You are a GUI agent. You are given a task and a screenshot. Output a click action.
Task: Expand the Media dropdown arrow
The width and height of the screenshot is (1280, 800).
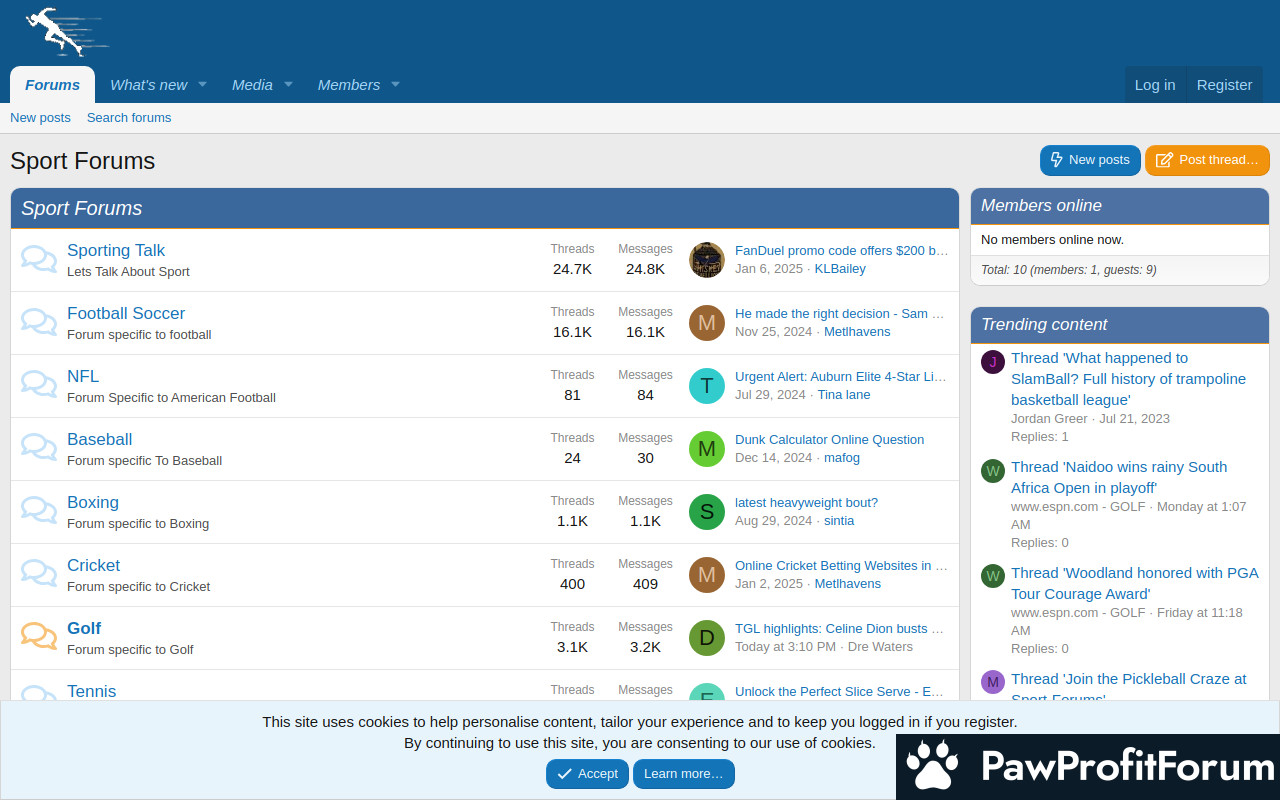tap(288, 85)
